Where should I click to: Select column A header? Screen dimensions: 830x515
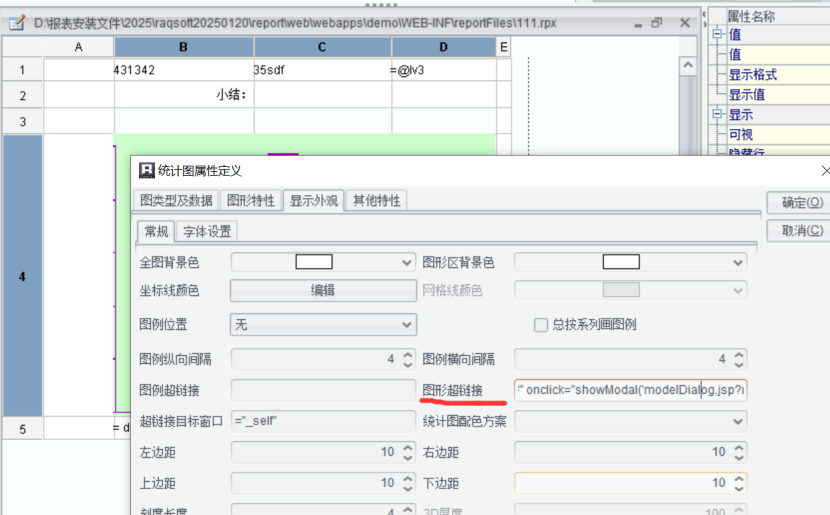click(78, 47)
